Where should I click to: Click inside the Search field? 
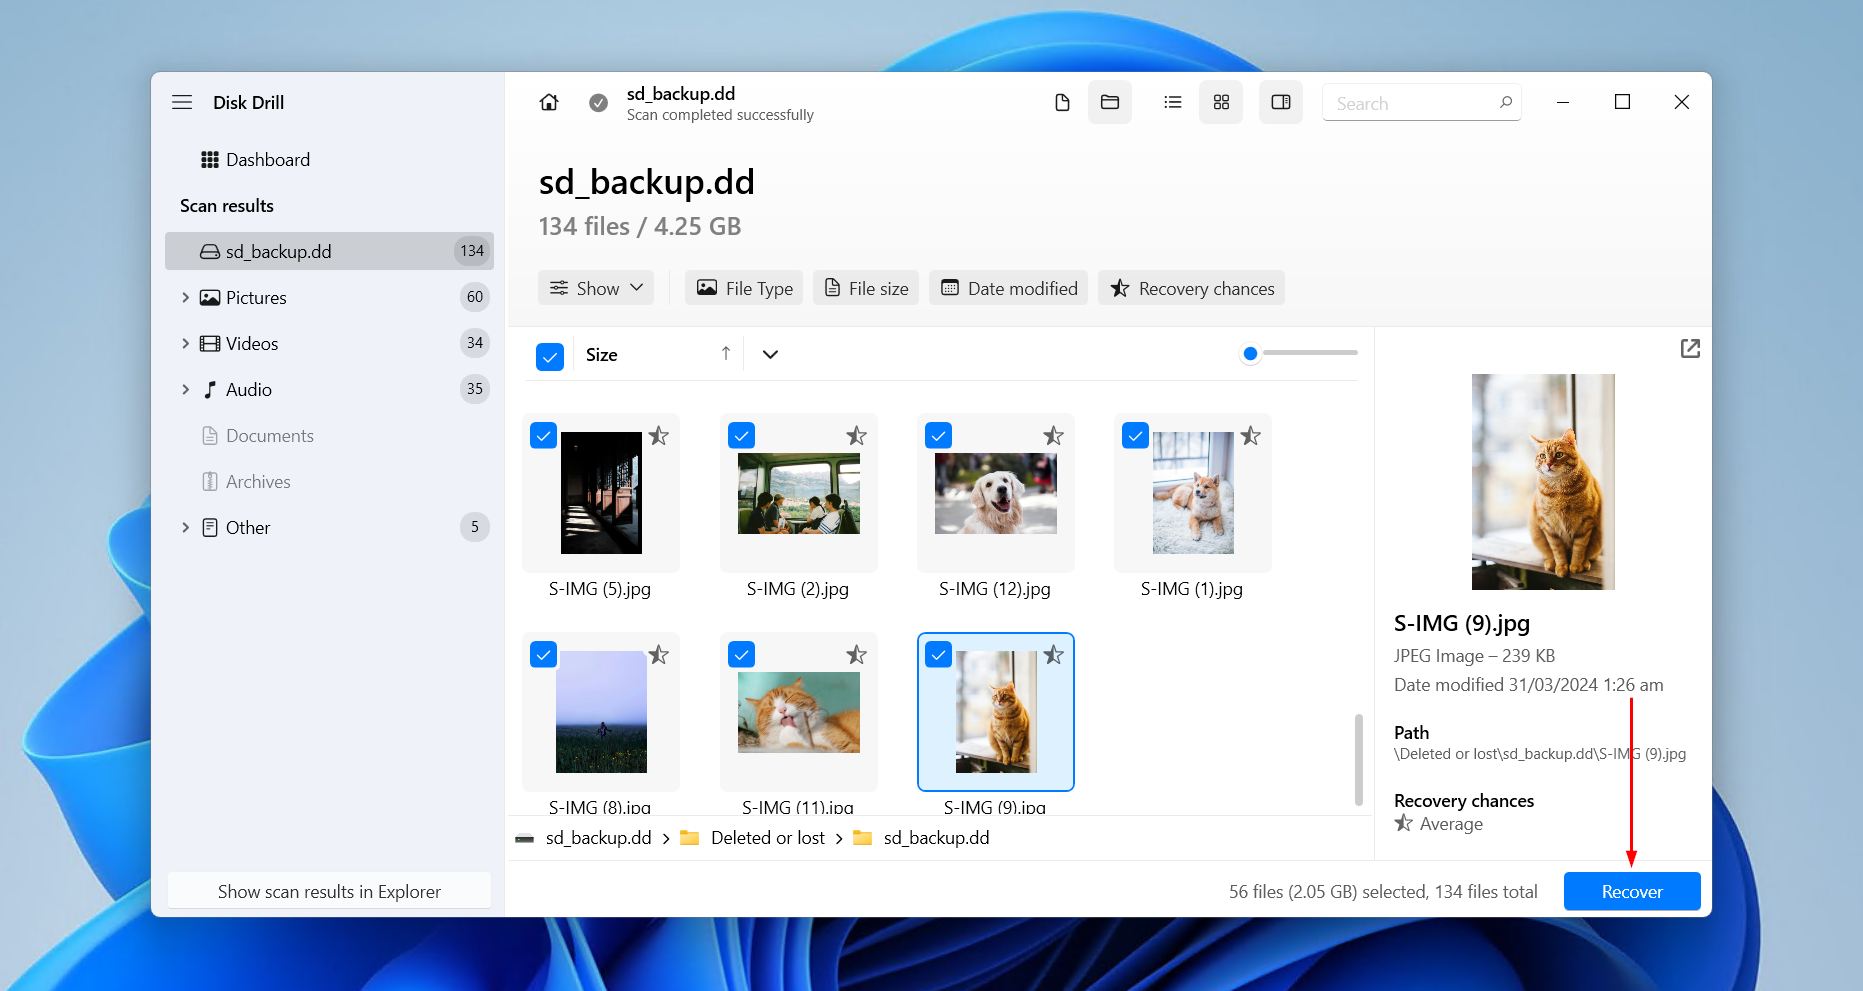(x=1410, y=102)
